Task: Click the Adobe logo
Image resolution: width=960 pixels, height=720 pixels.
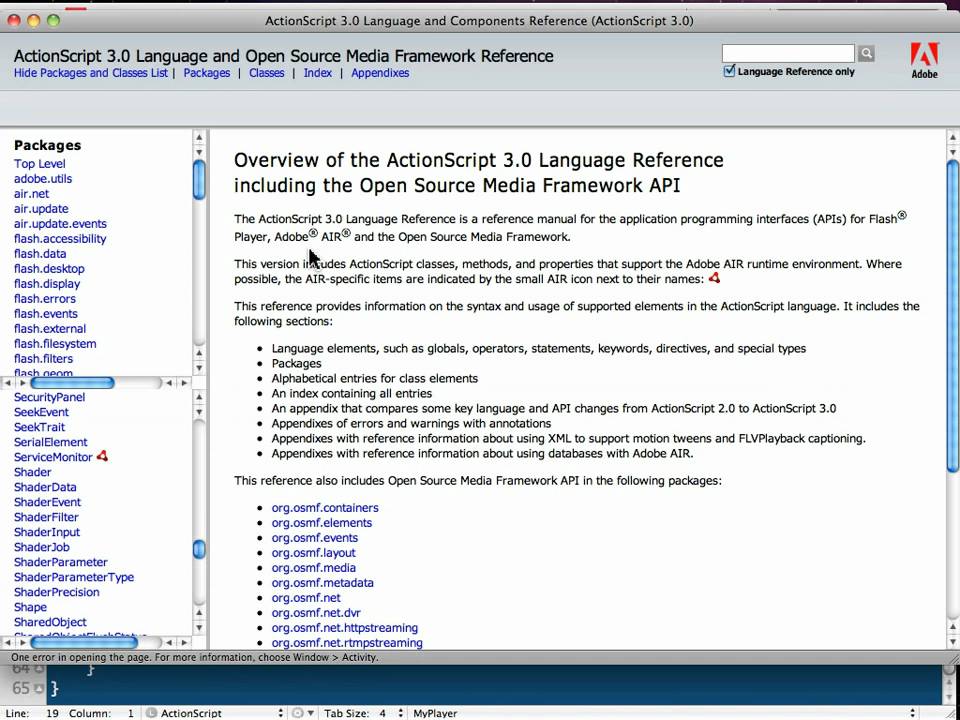Action: (924, 60)
